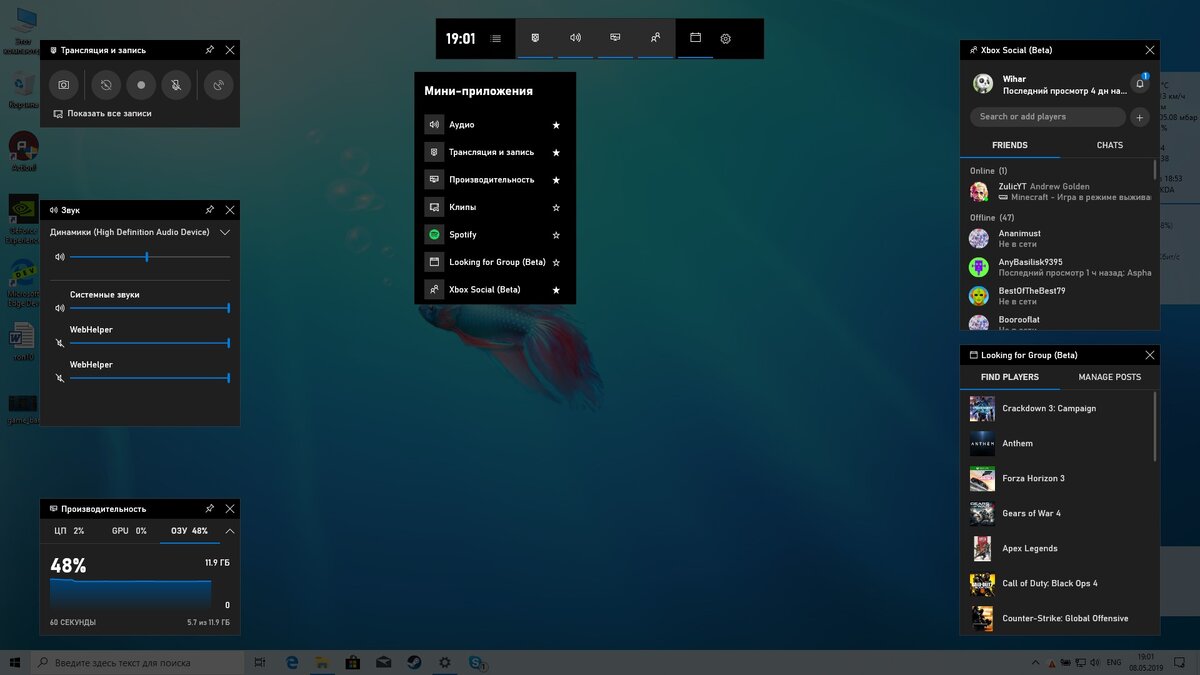
Task: Open the widget menu list icon beside the clock
Action: (496, 39)
